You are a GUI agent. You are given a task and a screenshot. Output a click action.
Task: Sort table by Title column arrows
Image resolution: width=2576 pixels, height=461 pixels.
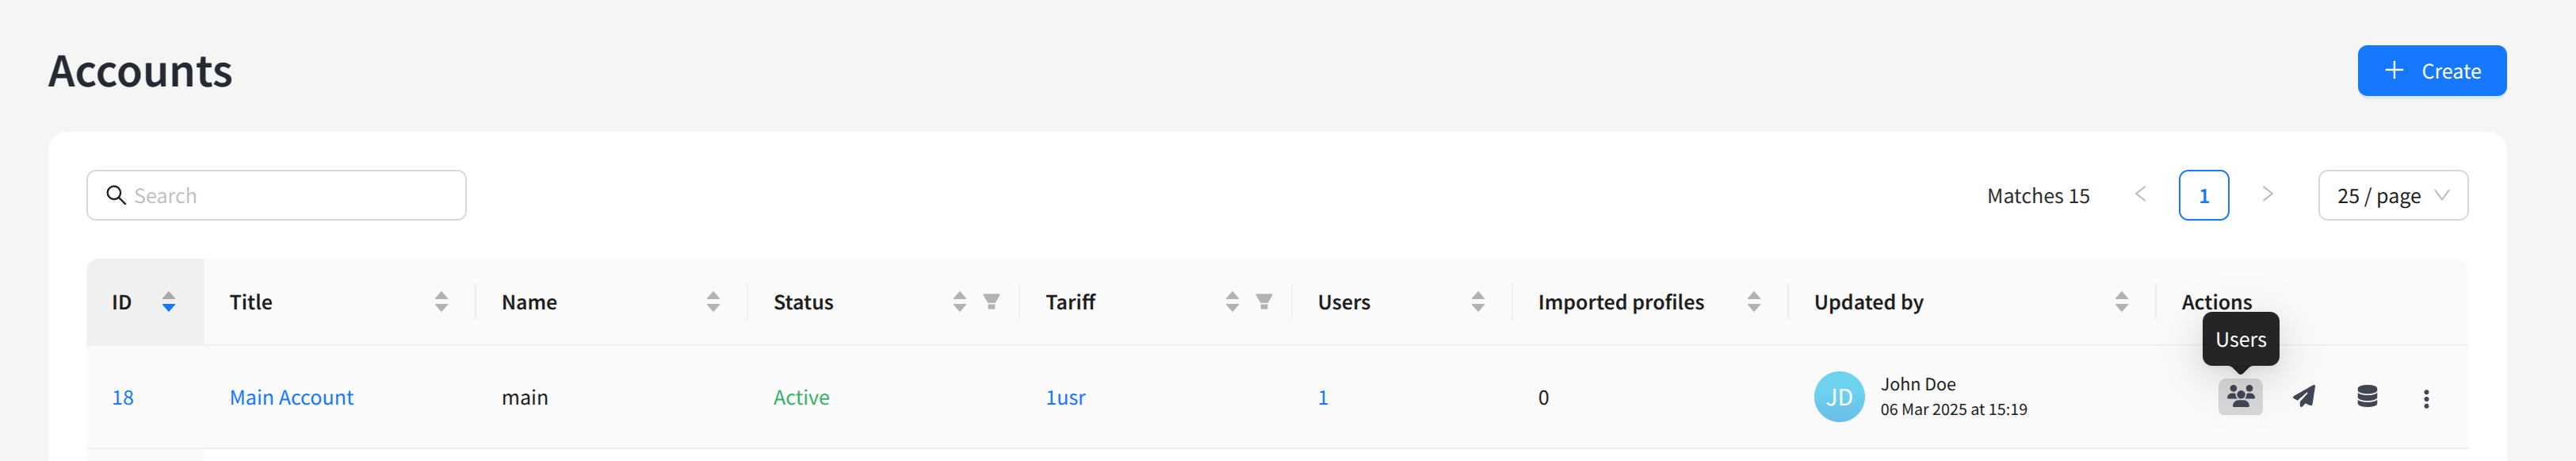(441, 302)
